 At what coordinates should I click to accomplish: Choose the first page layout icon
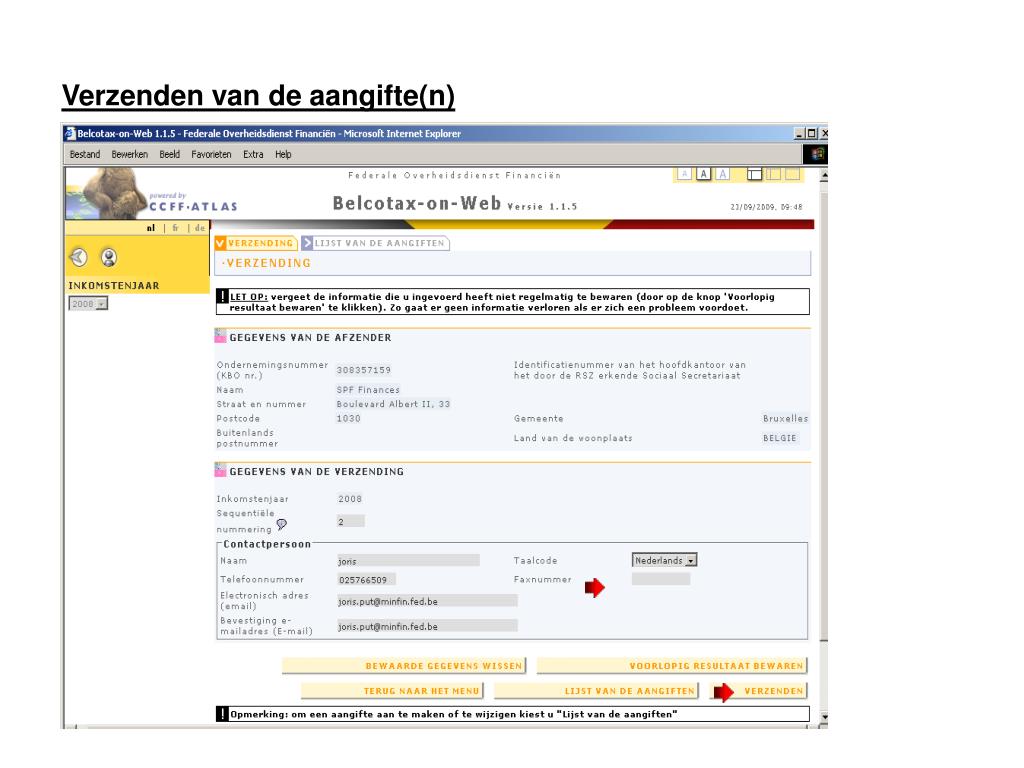point(754,174)
